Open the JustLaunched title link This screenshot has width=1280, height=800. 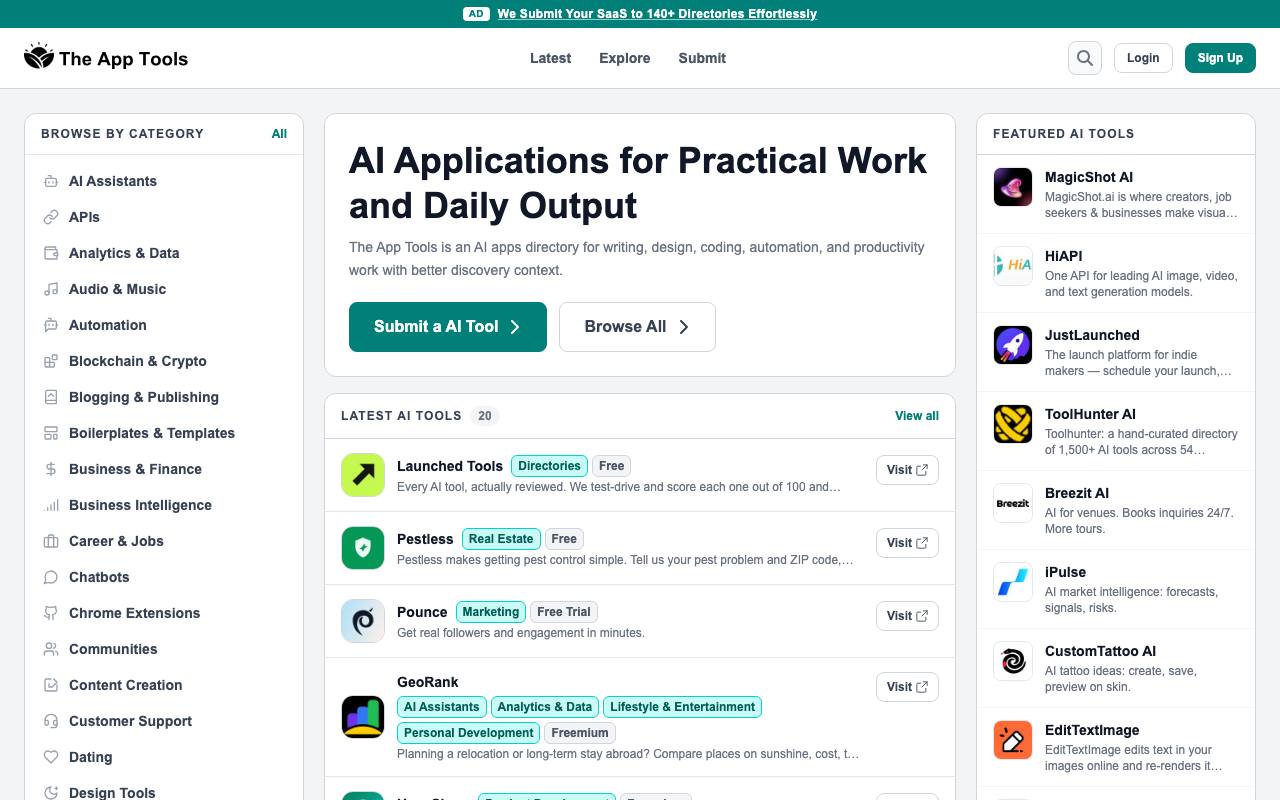[1092, 335]
